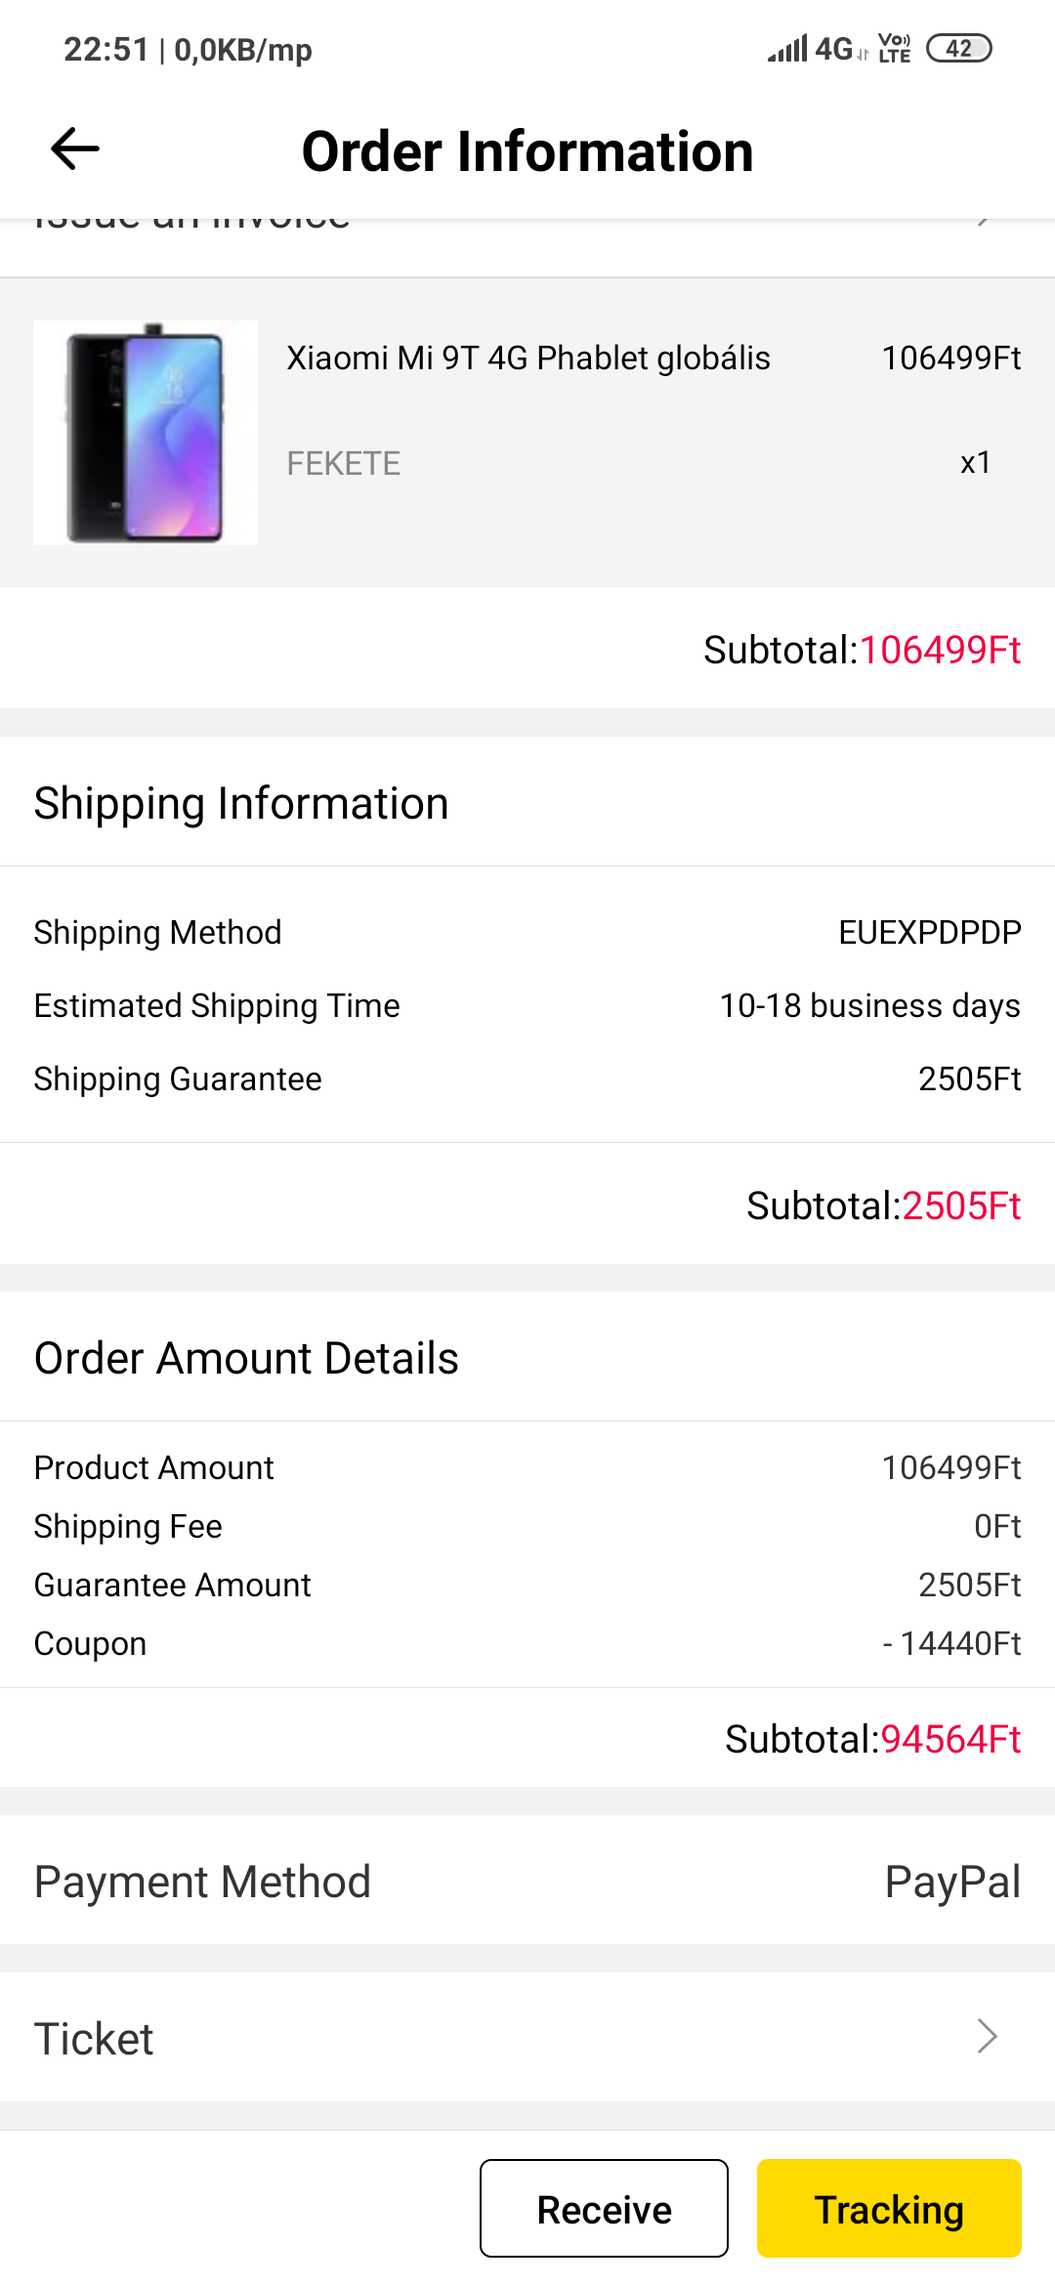Tap the 4G signal strength icon

[x=810, y=48]
